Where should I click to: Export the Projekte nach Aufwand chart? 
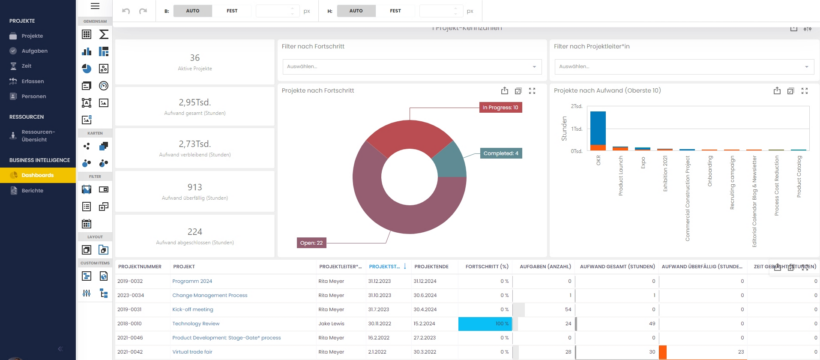point(777,91)
